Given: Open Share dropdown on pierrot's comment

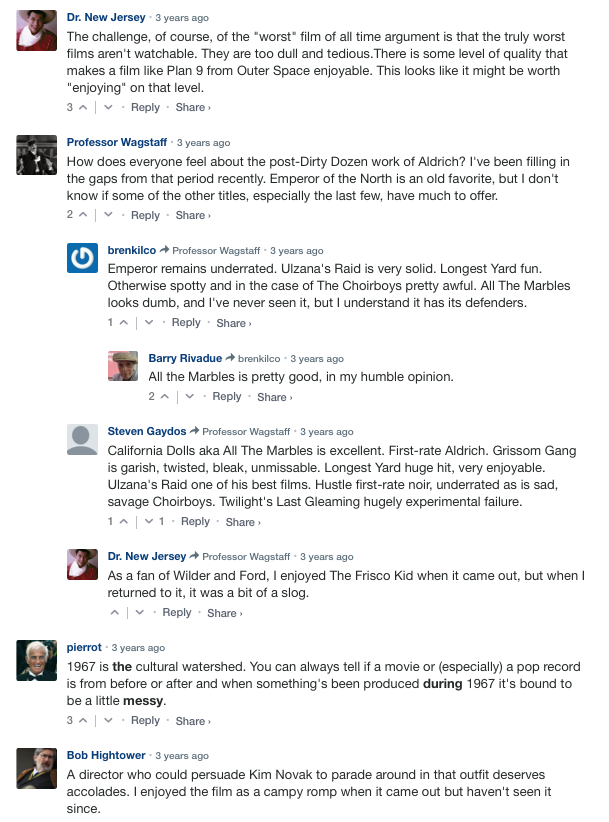Looking at the screenshot, I should click(x=192, y=721).
